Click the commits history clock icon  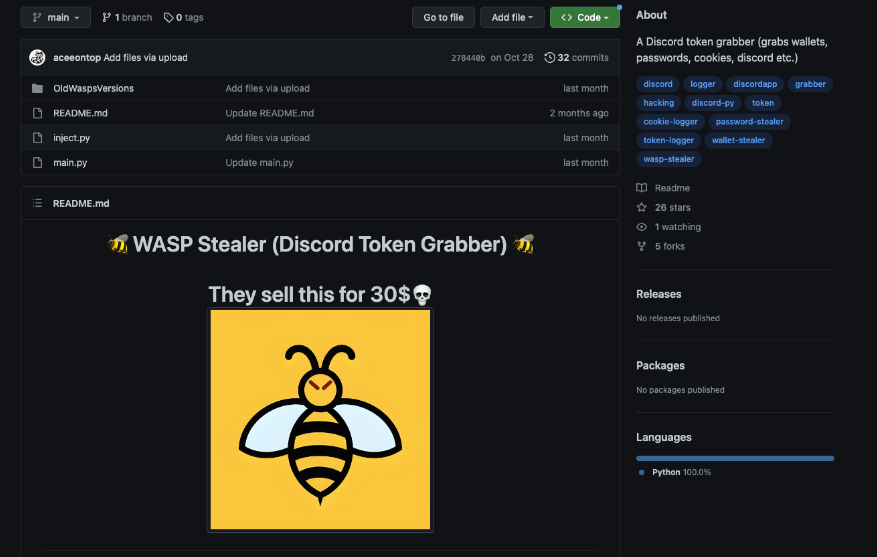click(550, 58)
